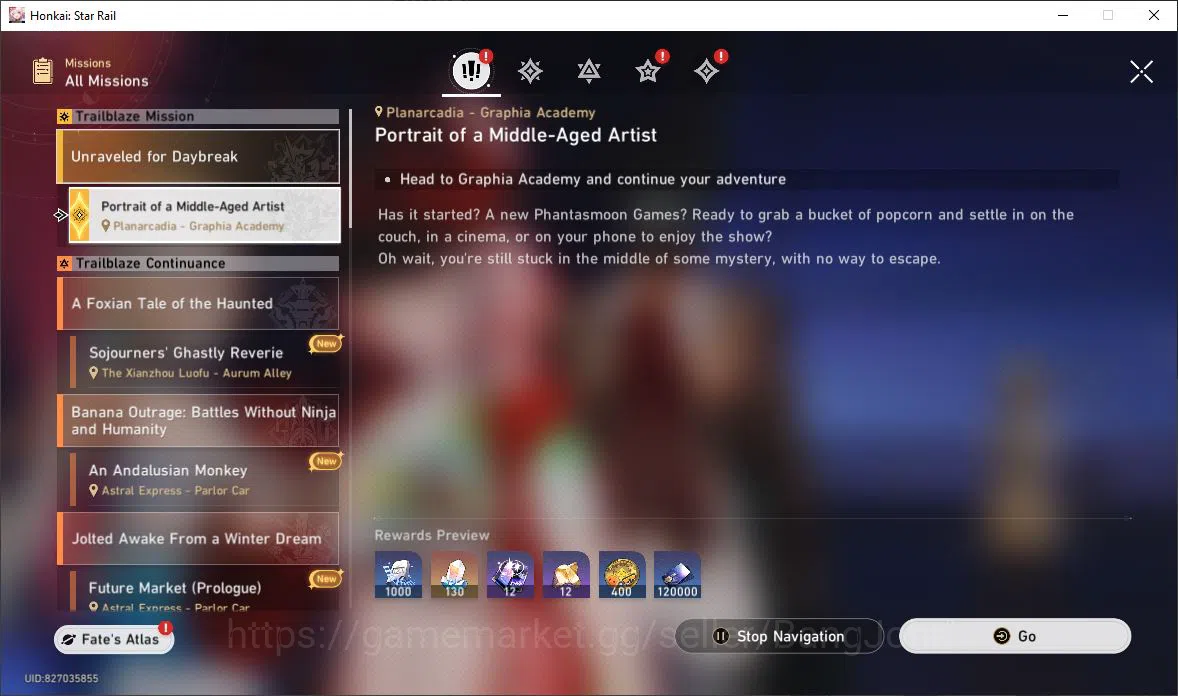The height and width of the screenshot is (696, 1178).
Task: Select Jolted Awake From a Winter Dream
Action: [x=198, y=538]
